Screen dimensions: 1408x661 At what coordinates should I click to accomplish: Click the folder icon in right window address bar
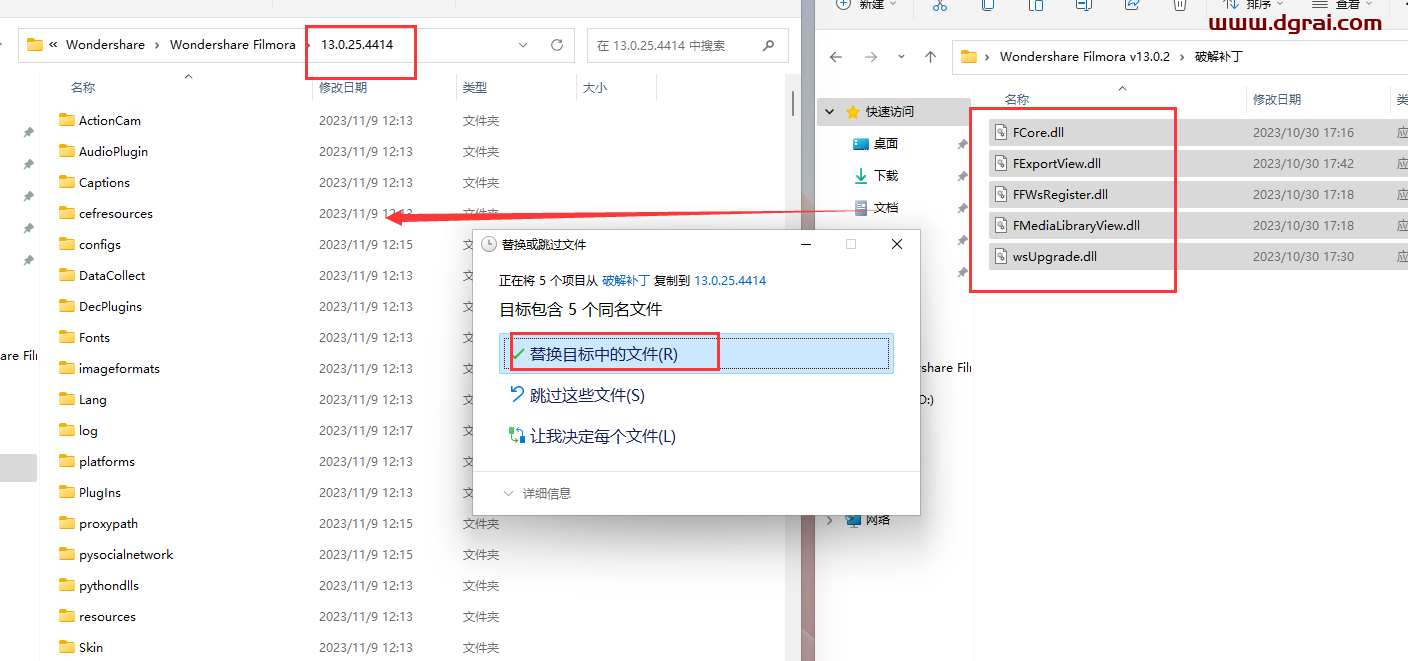[x=969, y=57]
